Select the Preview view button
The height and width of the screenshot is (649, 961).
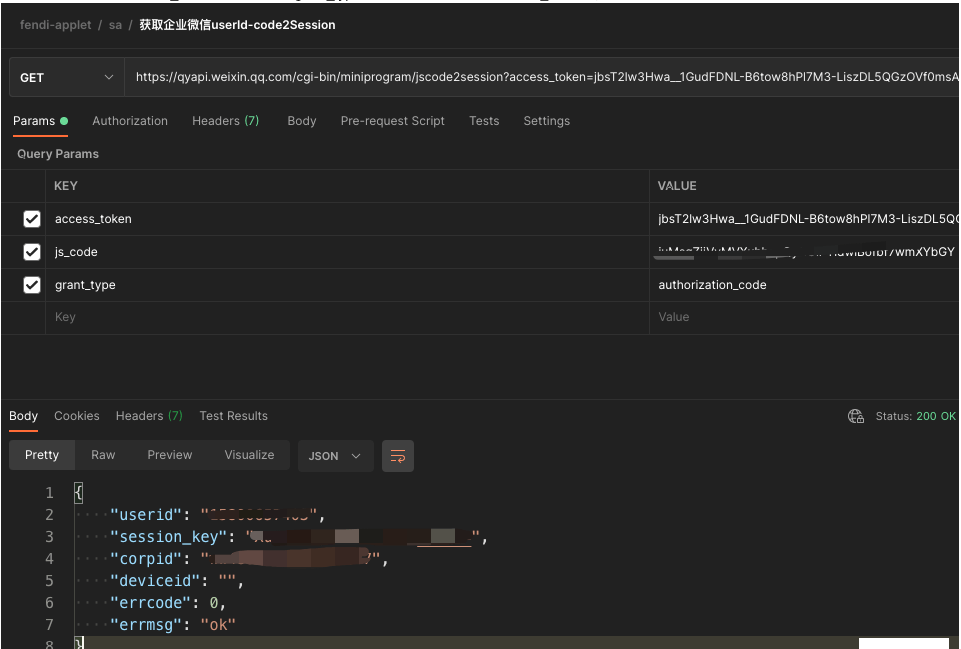click(170, 455)
